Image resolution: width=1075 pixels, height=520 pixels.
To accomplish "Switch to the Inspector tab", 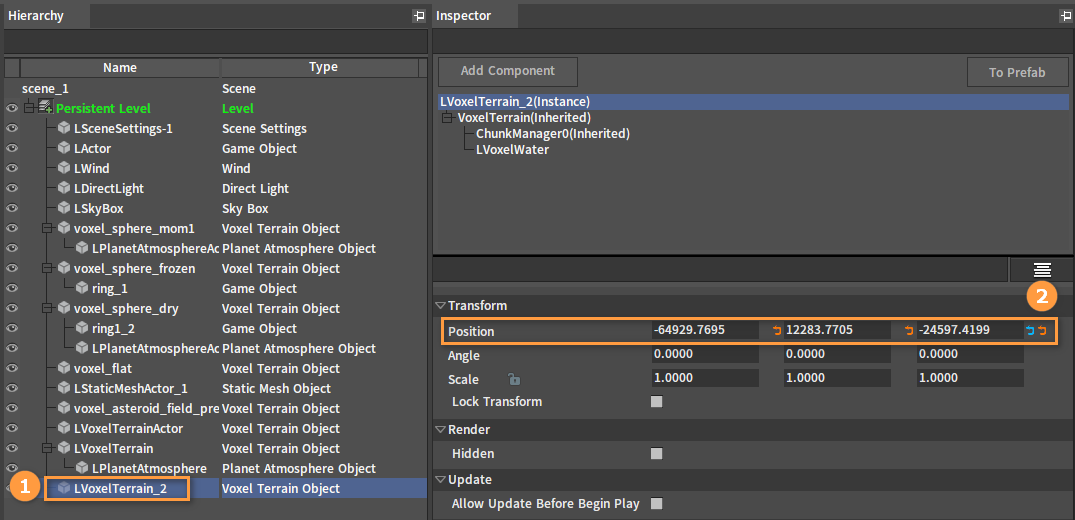I will tap(464, 16).
